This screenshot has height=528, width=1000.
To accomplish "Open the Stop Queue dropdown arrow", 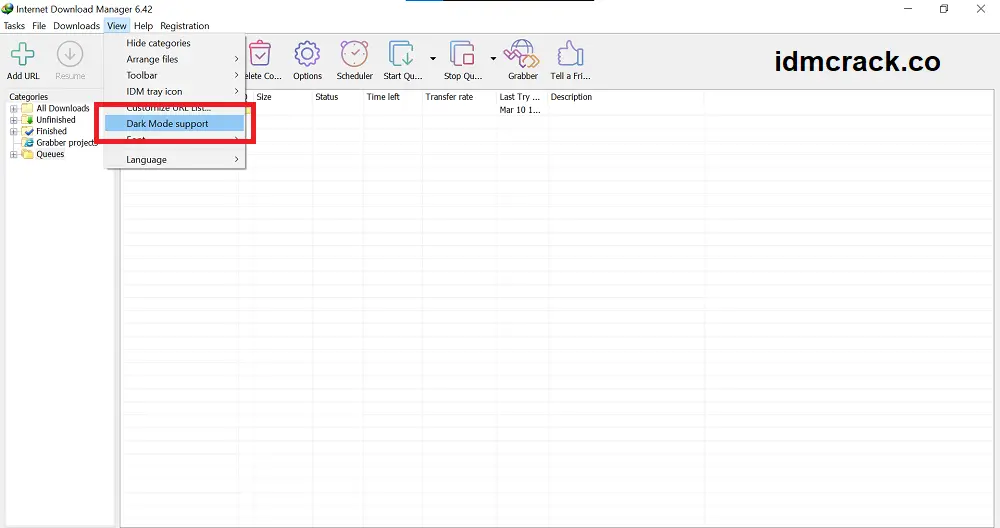I will (x=493, y=59).
